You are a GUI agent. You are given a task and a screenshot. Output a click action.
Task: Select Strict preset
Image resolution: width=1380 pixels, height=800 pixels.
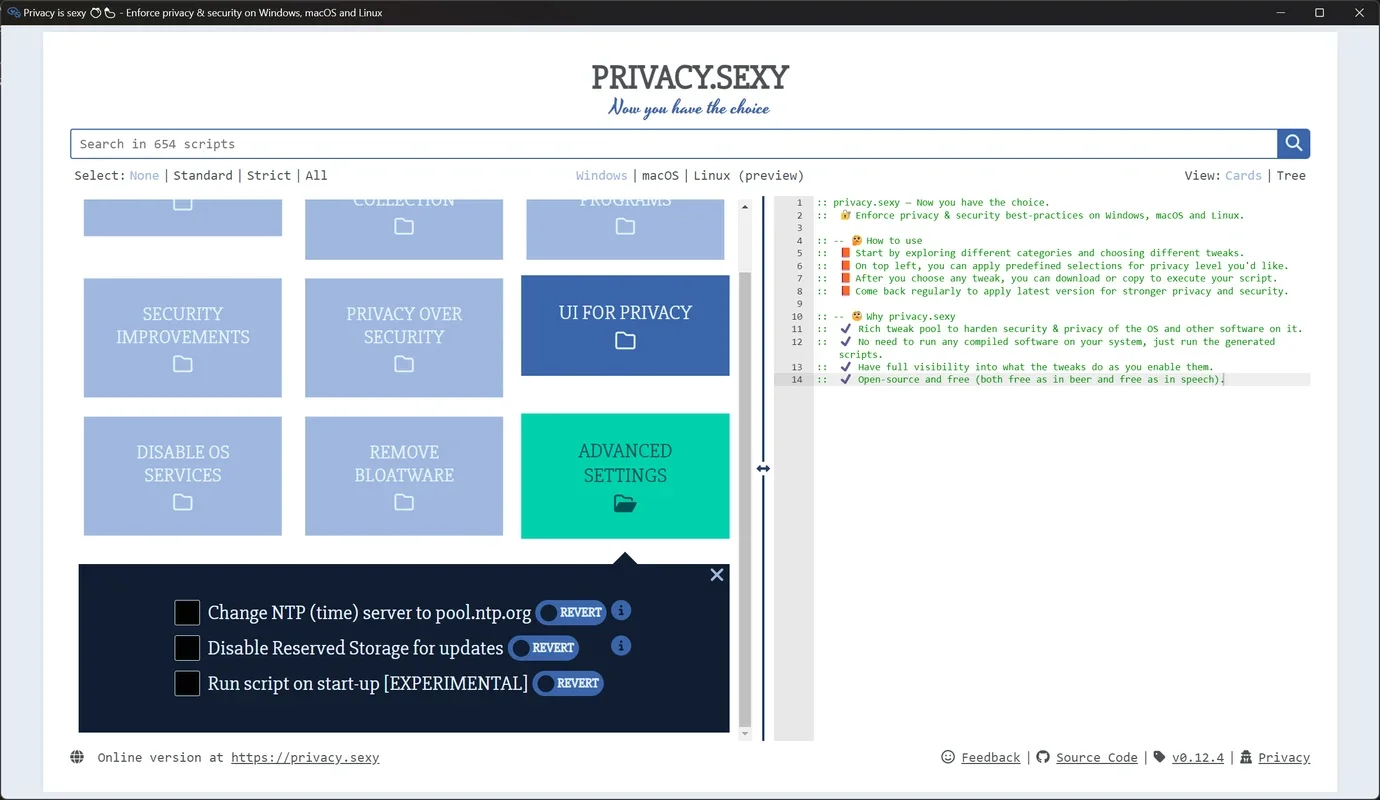tap(269, 175)
